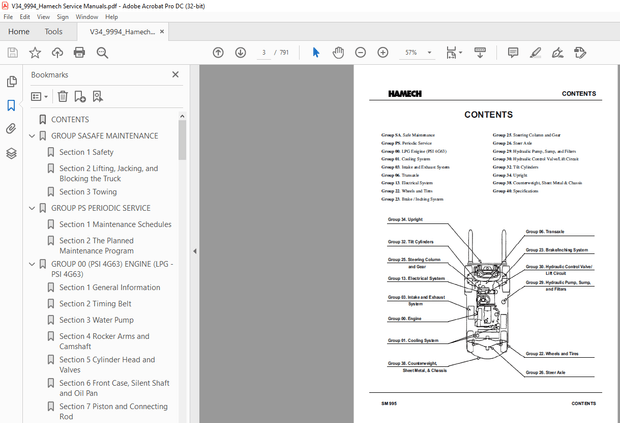This screenshot has height=423, width=620.
Task: Collapse the navigation pane arrow
Action: [x=195, y=251]
